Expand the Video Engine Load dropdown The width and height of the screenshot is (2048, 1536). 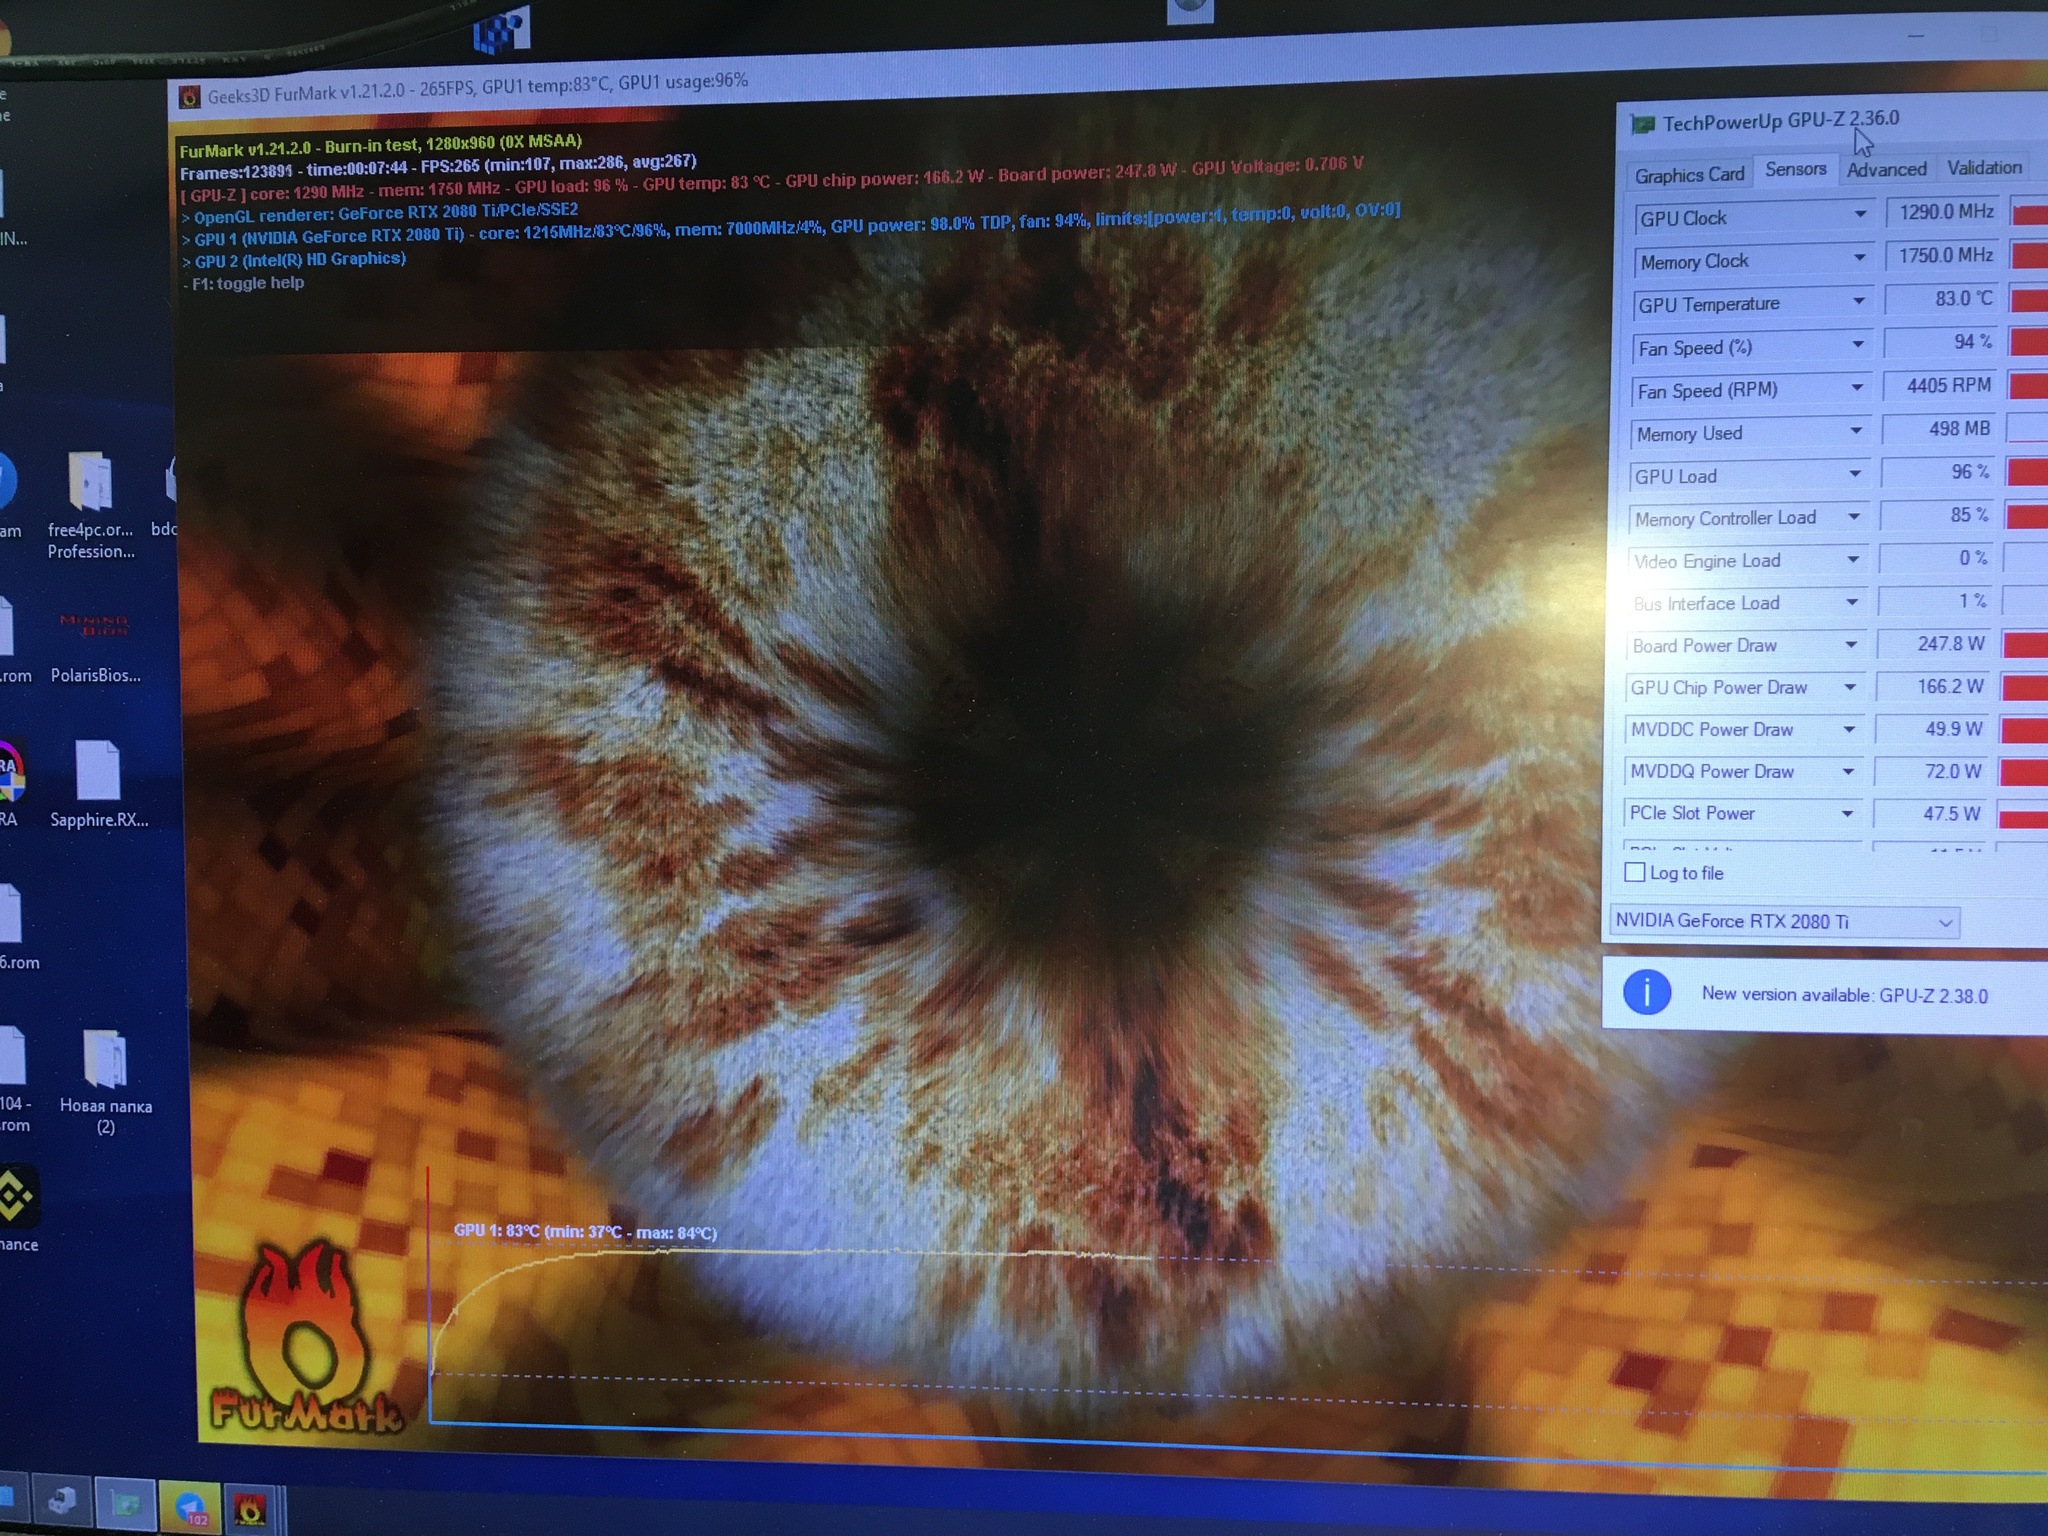click(x=1852, y=560)
